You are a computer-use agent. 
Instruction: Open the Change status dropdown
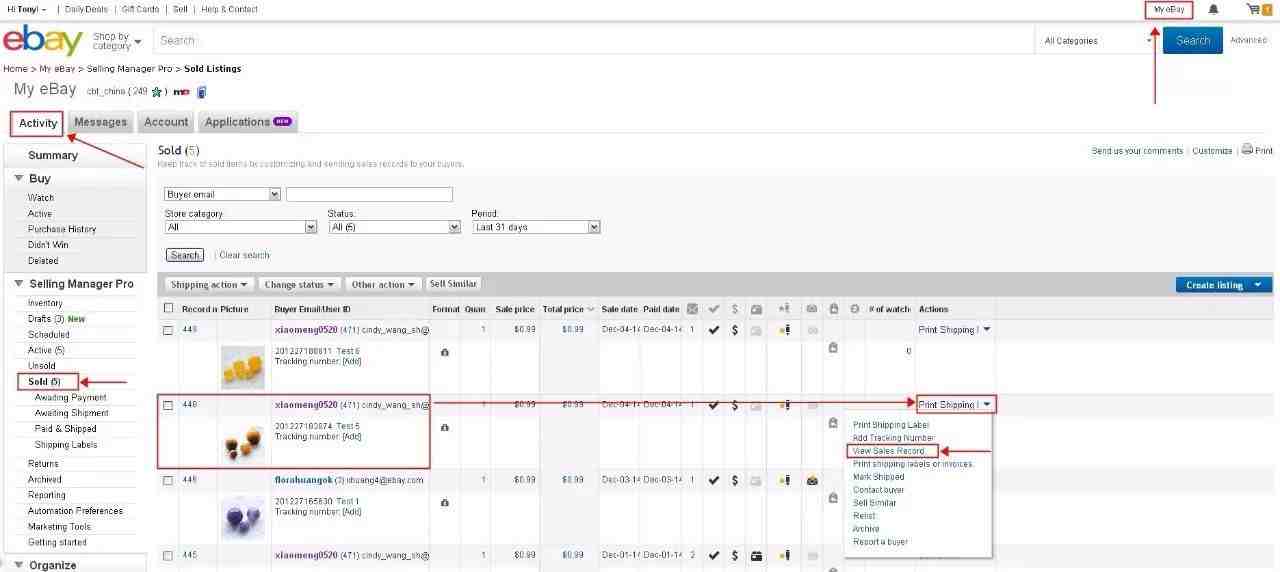300,284
